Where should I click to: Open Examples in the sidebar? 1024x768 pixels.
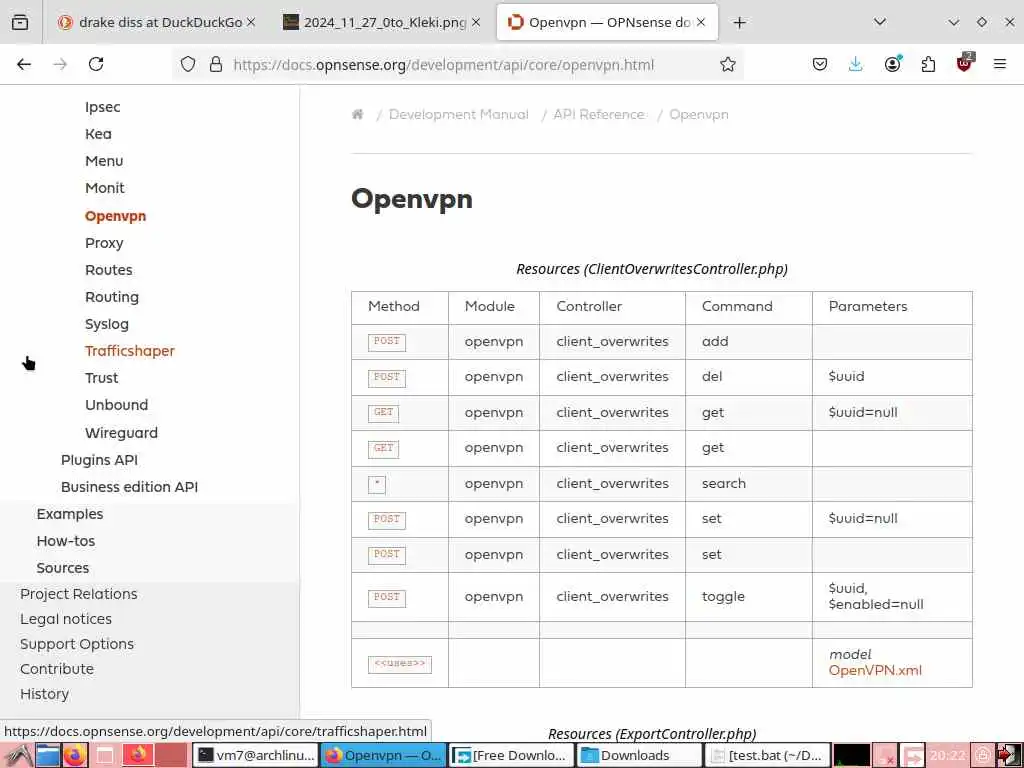[70, 514]
